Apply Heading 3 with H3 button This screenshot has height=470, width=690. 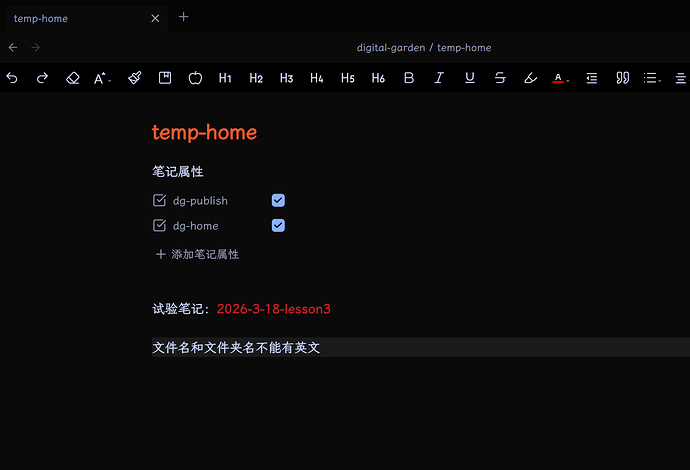click(286, 78)
